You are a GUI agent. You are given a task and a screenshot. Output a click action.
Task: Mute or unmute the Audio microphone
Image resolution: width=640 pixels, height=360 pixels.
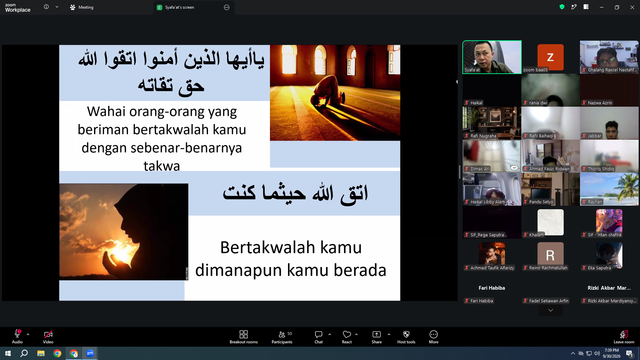click(x=17, y=337)
